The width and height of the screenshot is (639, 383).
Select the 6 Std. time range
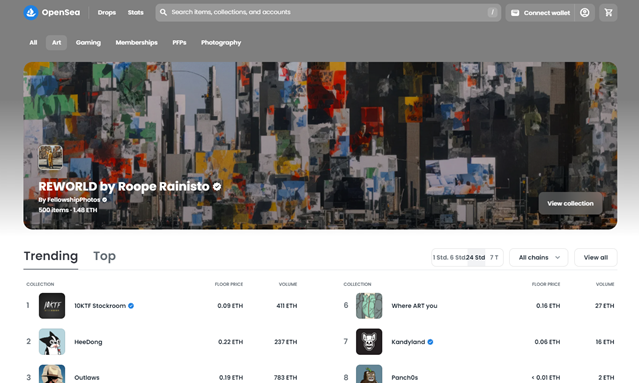pyautogui.click(x=458, y=258)
